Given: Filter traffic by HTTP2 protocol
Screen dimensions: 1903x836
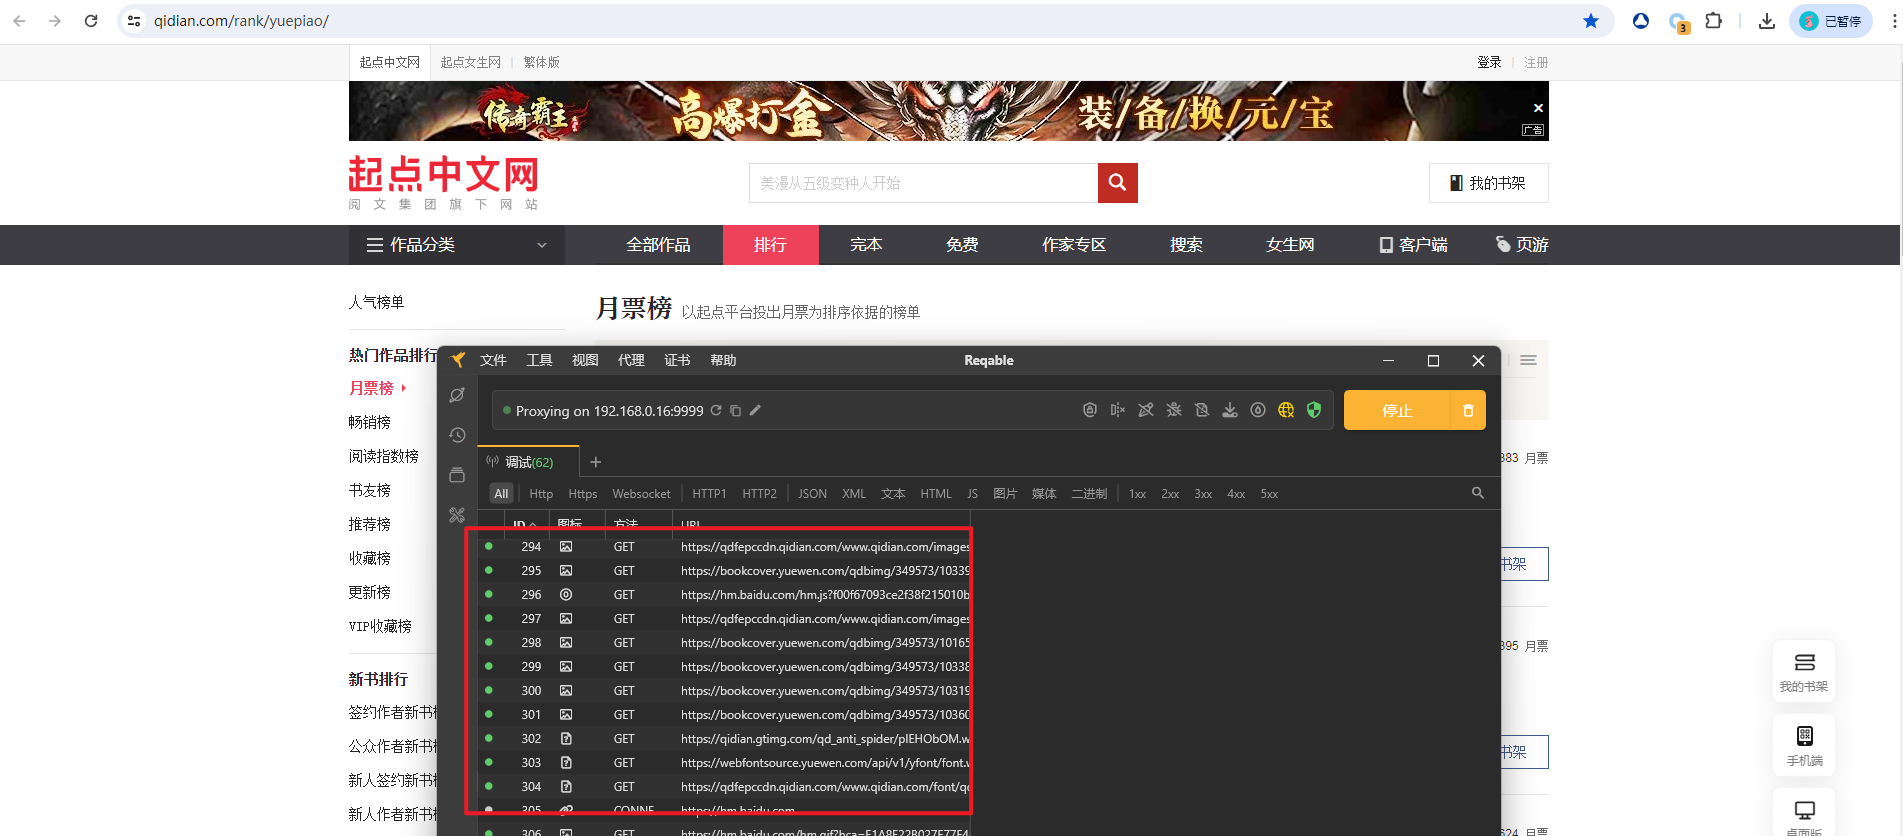Looking at the screenshot, I should [759, 494].
